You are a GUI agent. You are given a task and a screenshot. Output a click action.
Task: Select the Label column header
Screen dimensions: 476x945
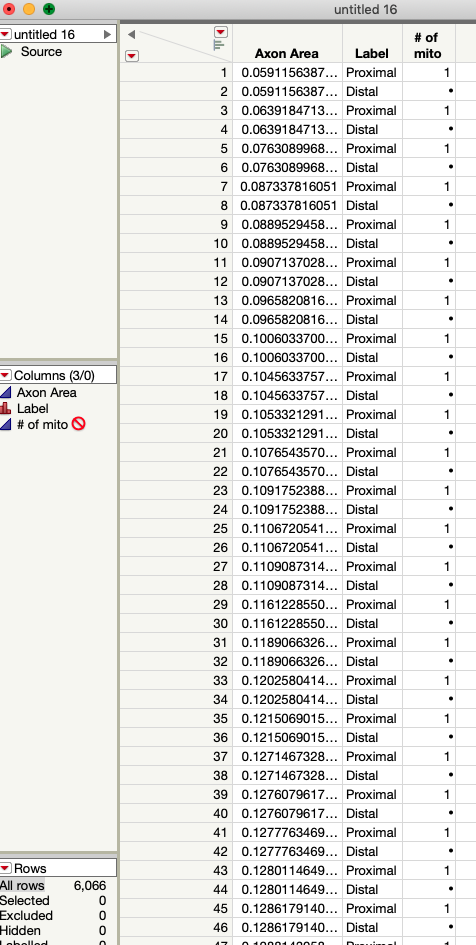[x=372, y=53]
